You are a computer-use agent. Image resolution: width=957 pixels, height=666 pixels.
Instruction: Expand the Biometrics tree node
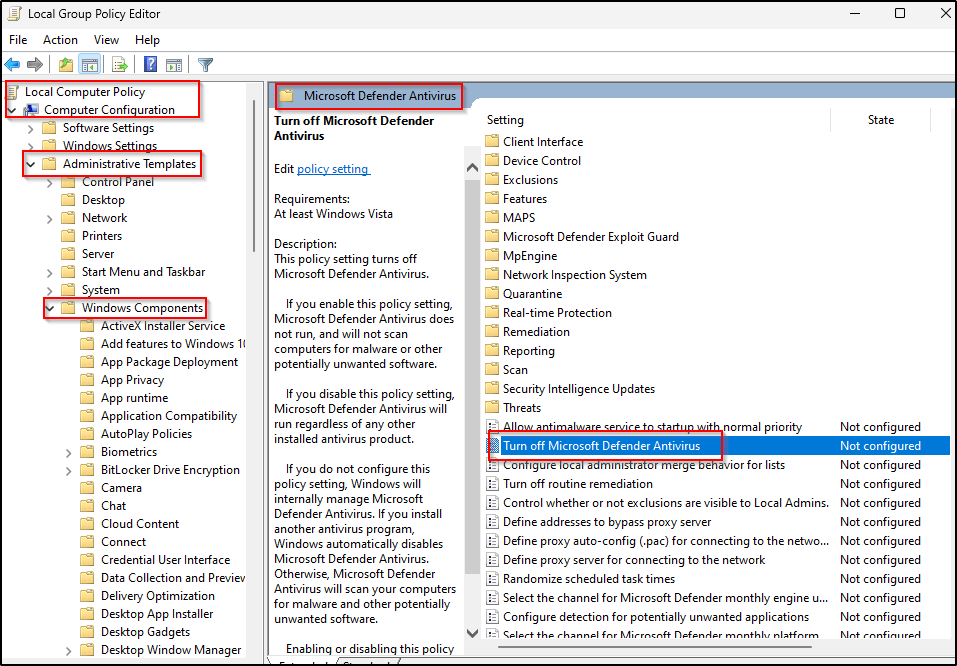click(69, 452)
